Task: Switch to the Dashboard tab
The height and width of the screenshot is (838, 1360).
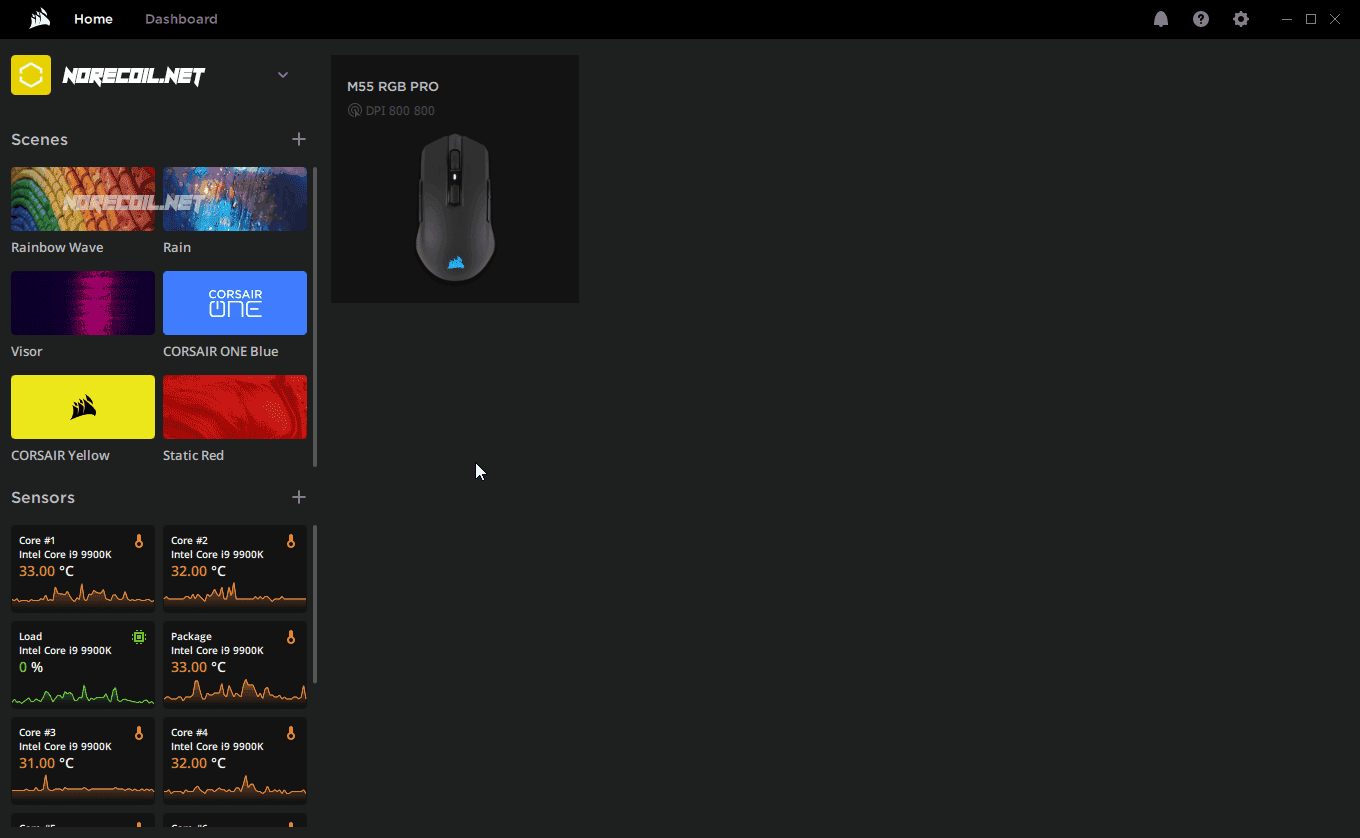Action: click(x=181, y=19)
